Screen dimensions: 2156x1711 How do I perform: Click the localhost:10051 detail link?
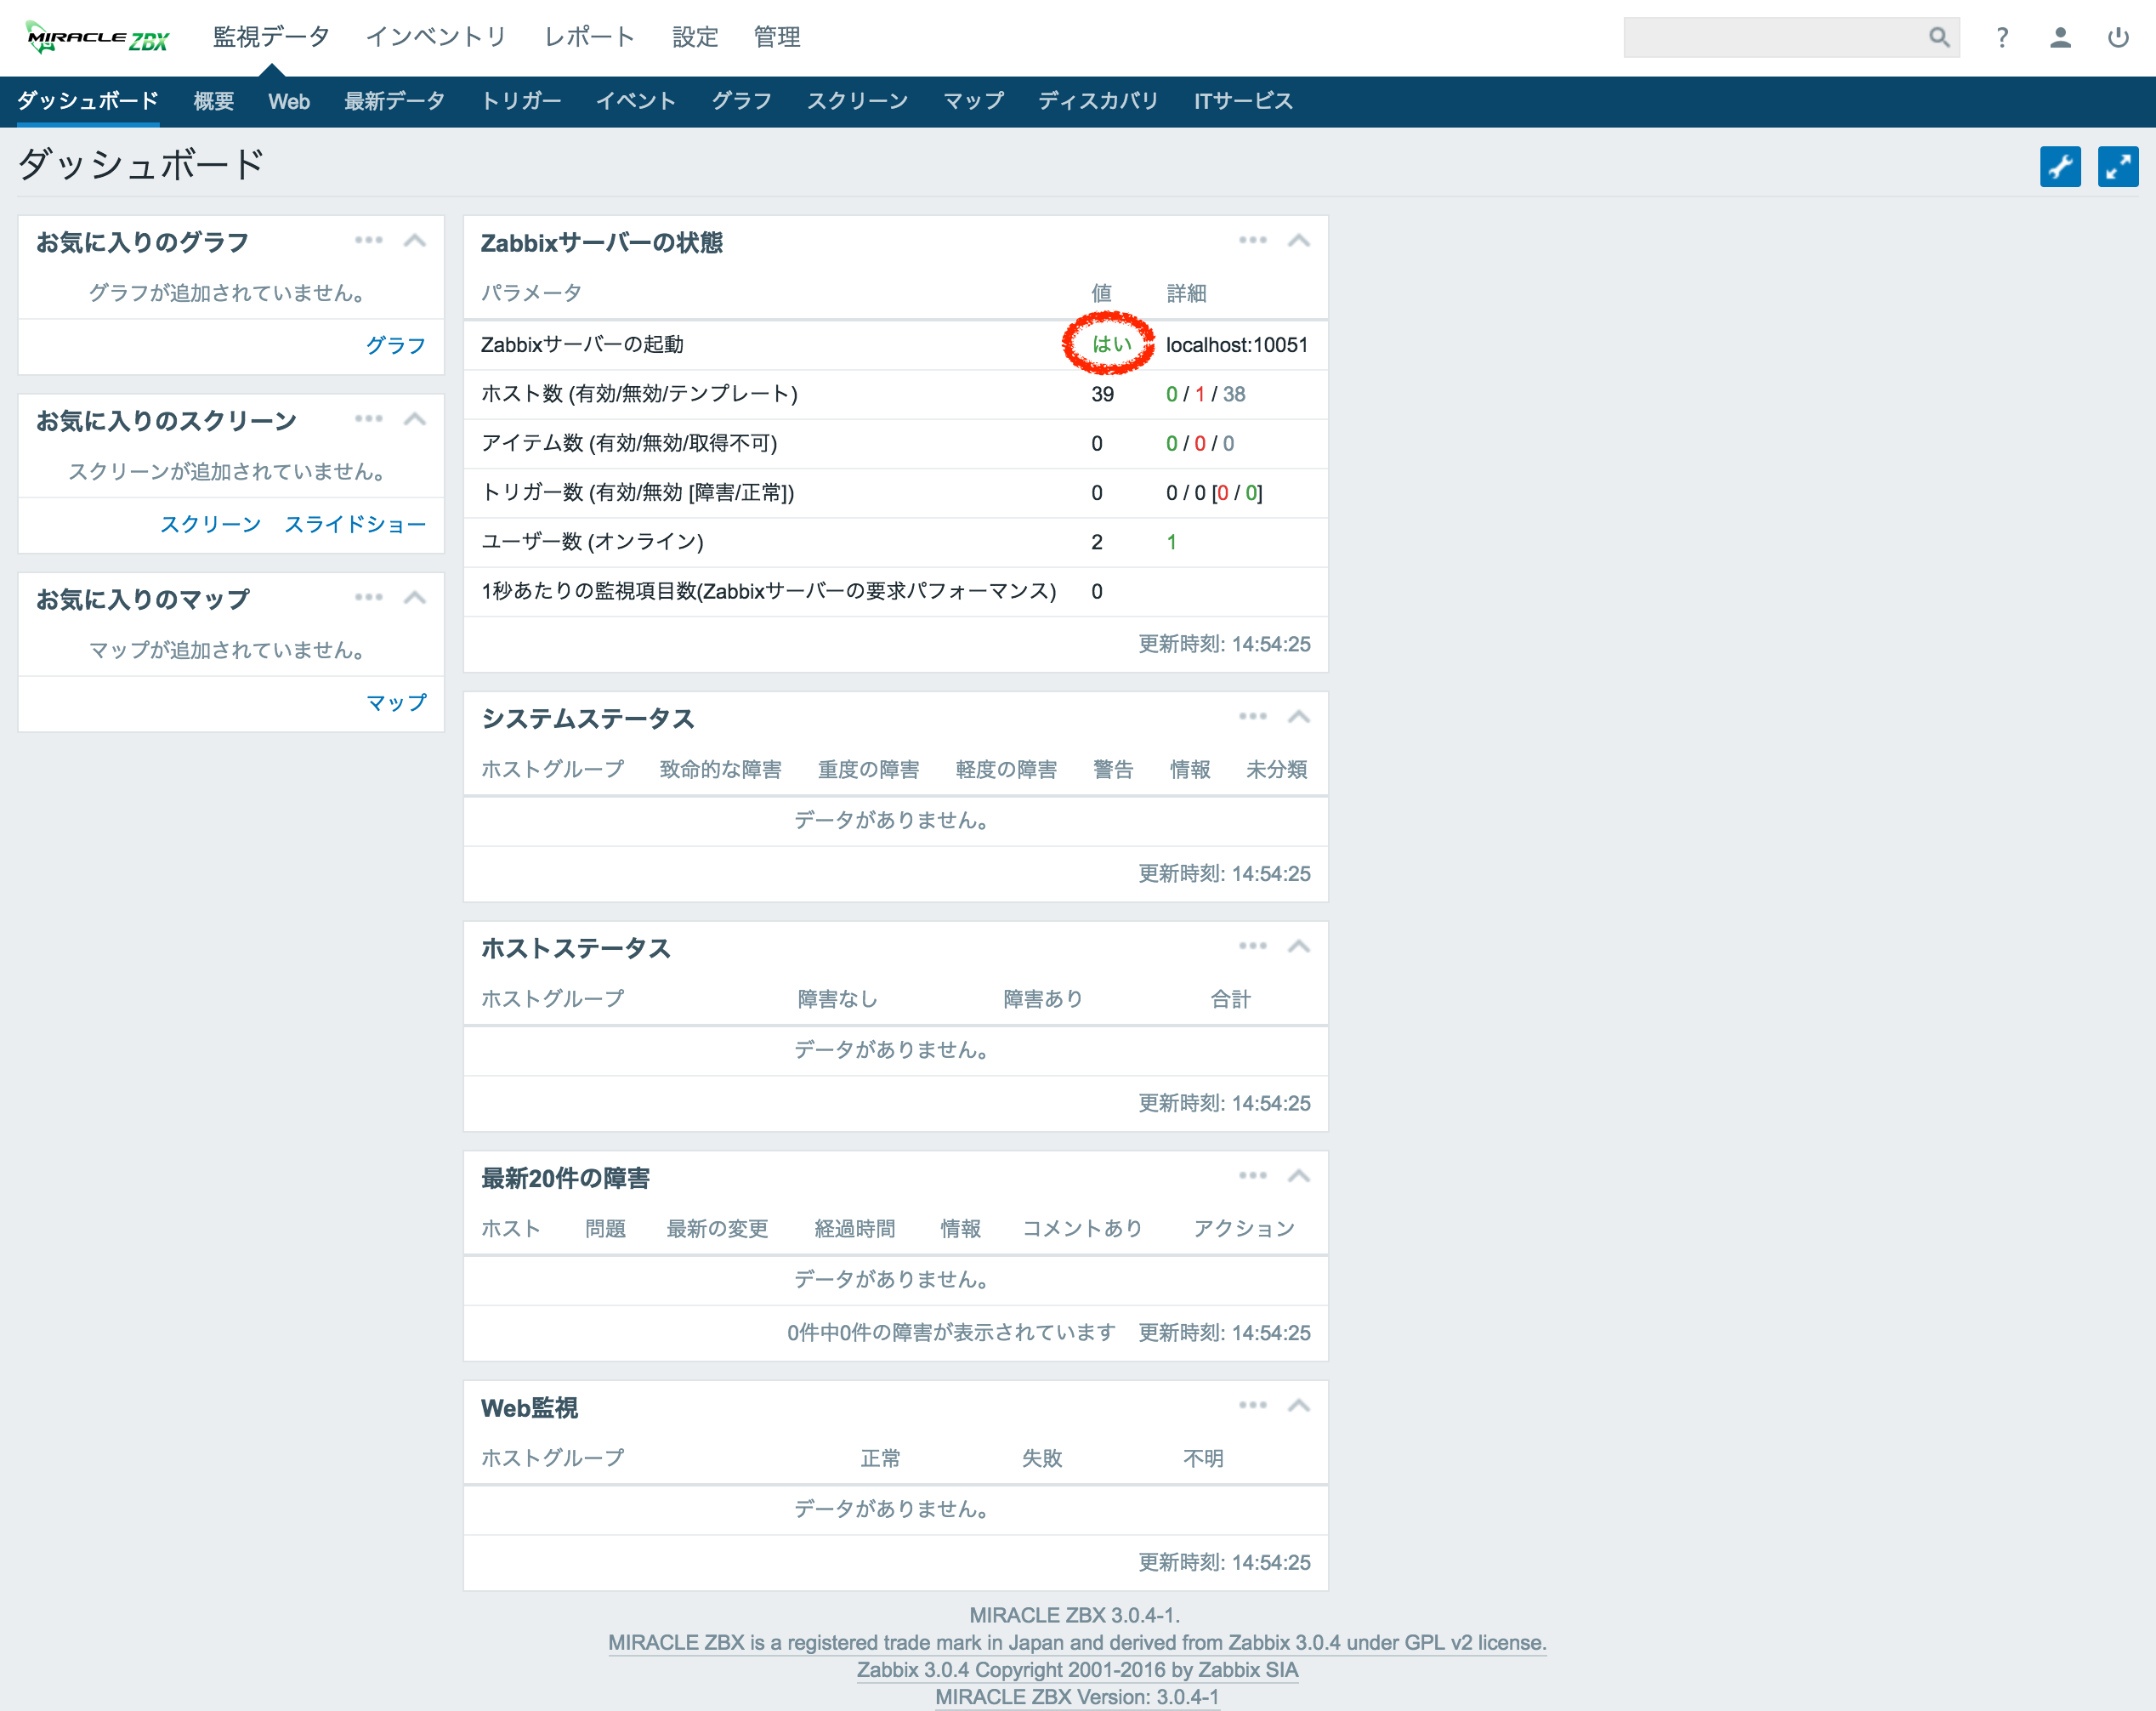tap(1236, 345)
